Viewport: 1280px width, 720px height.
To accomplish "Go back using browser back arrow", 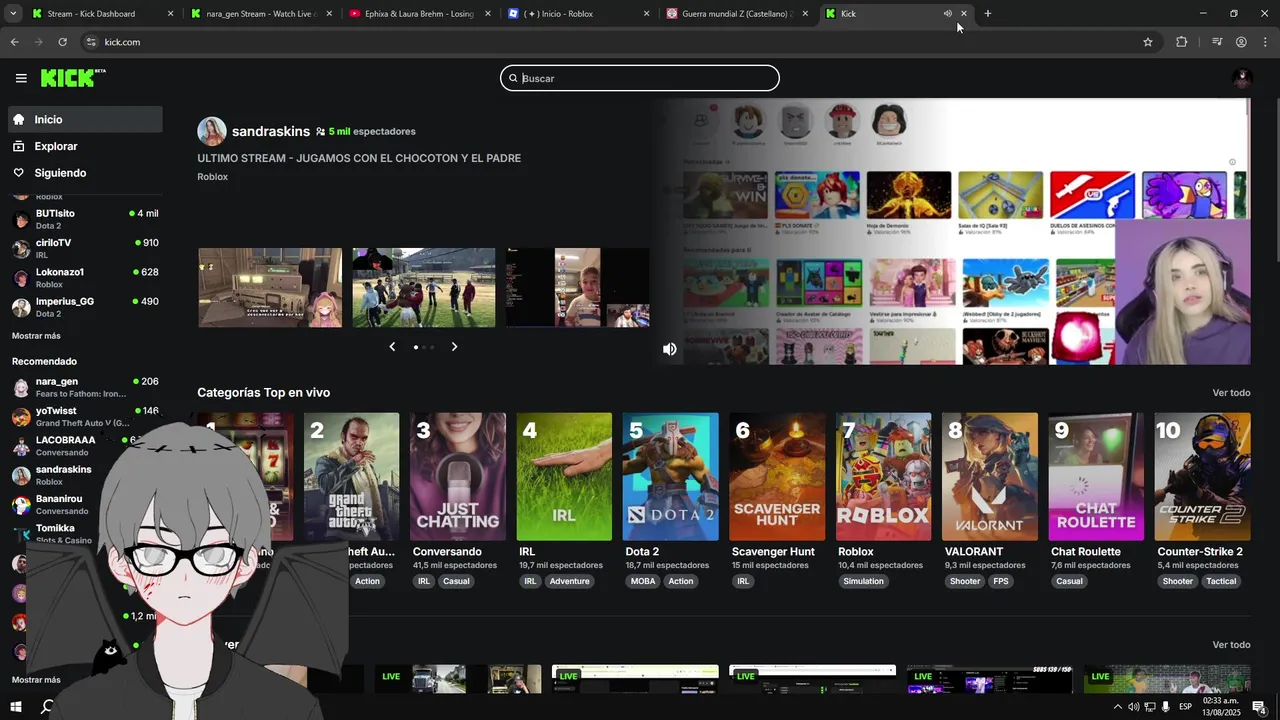I will tap(14, 42).
